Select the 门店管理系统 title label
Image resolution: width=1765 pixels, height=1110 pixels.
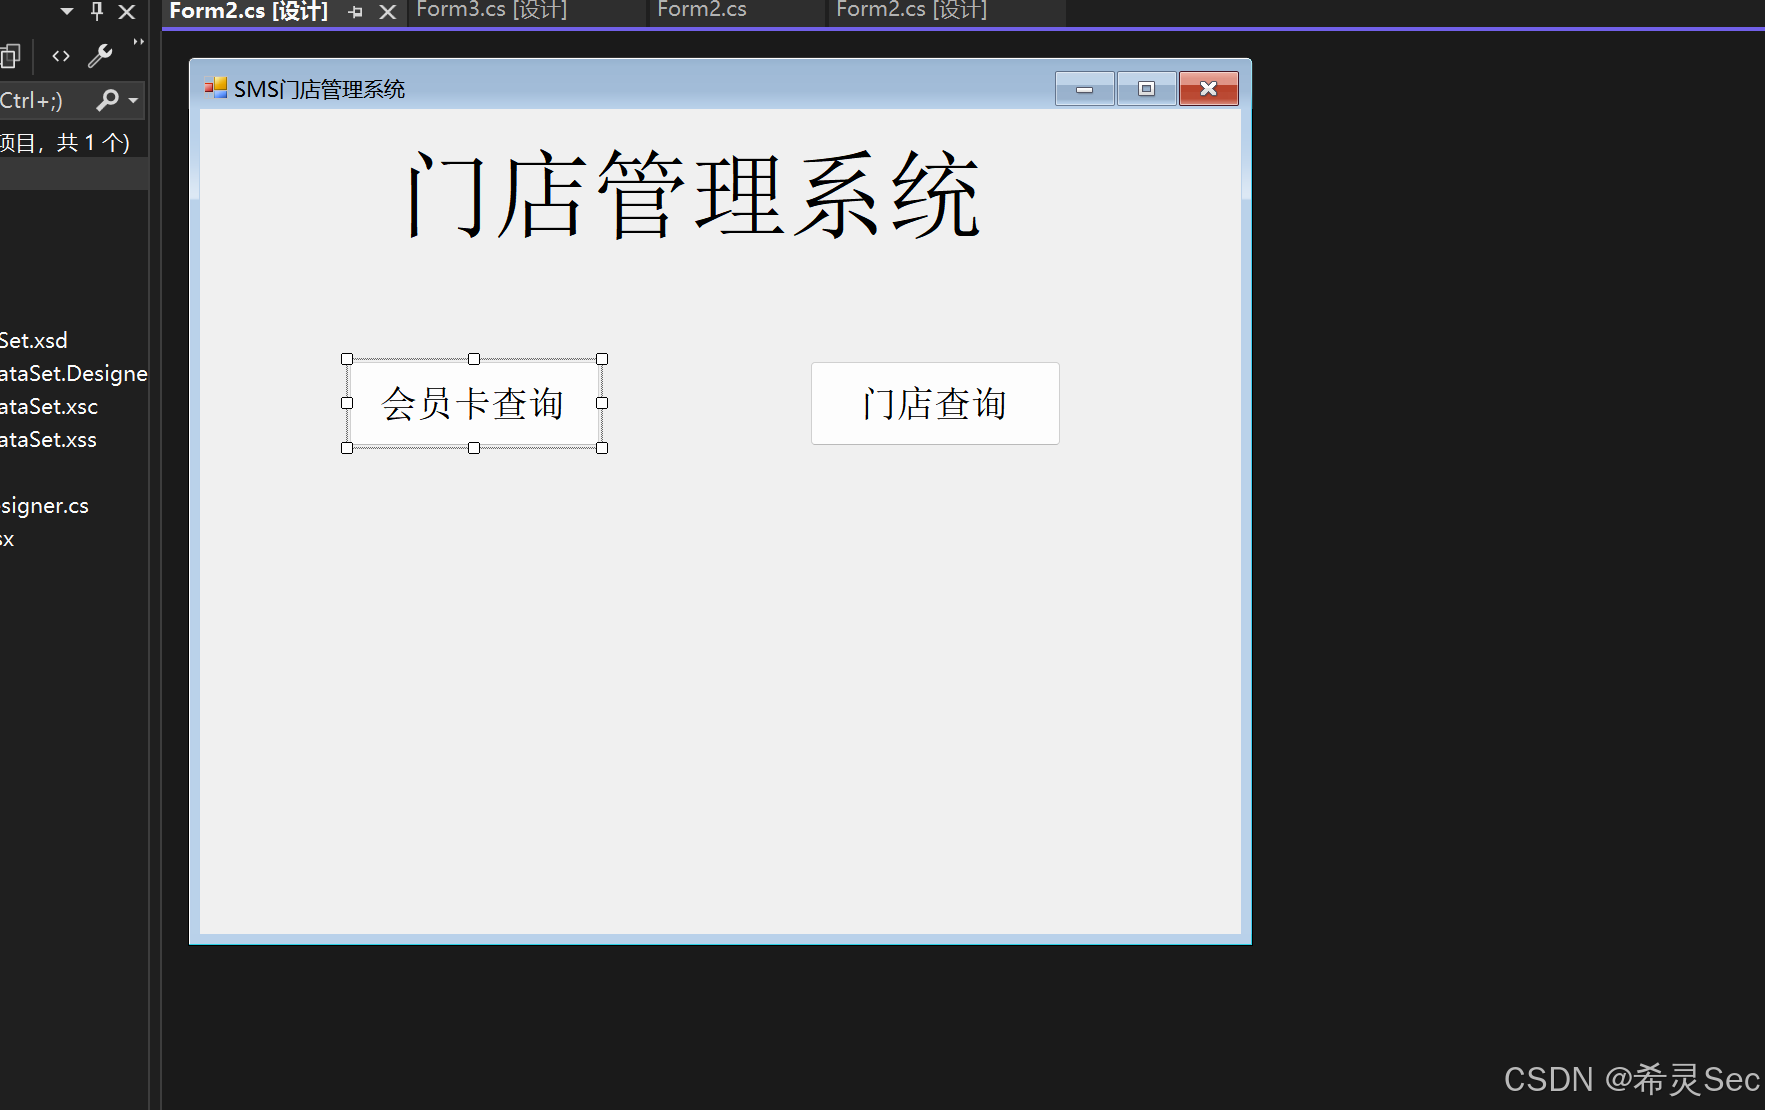tap(692, 194)
